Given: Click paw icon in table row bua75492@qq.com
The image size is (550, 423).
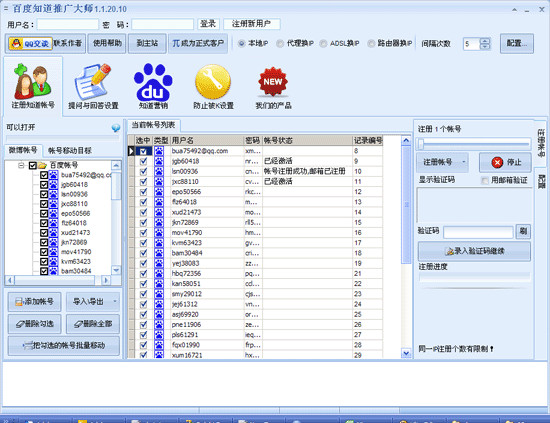Looking at the screenshot, I should pos(159,151).
